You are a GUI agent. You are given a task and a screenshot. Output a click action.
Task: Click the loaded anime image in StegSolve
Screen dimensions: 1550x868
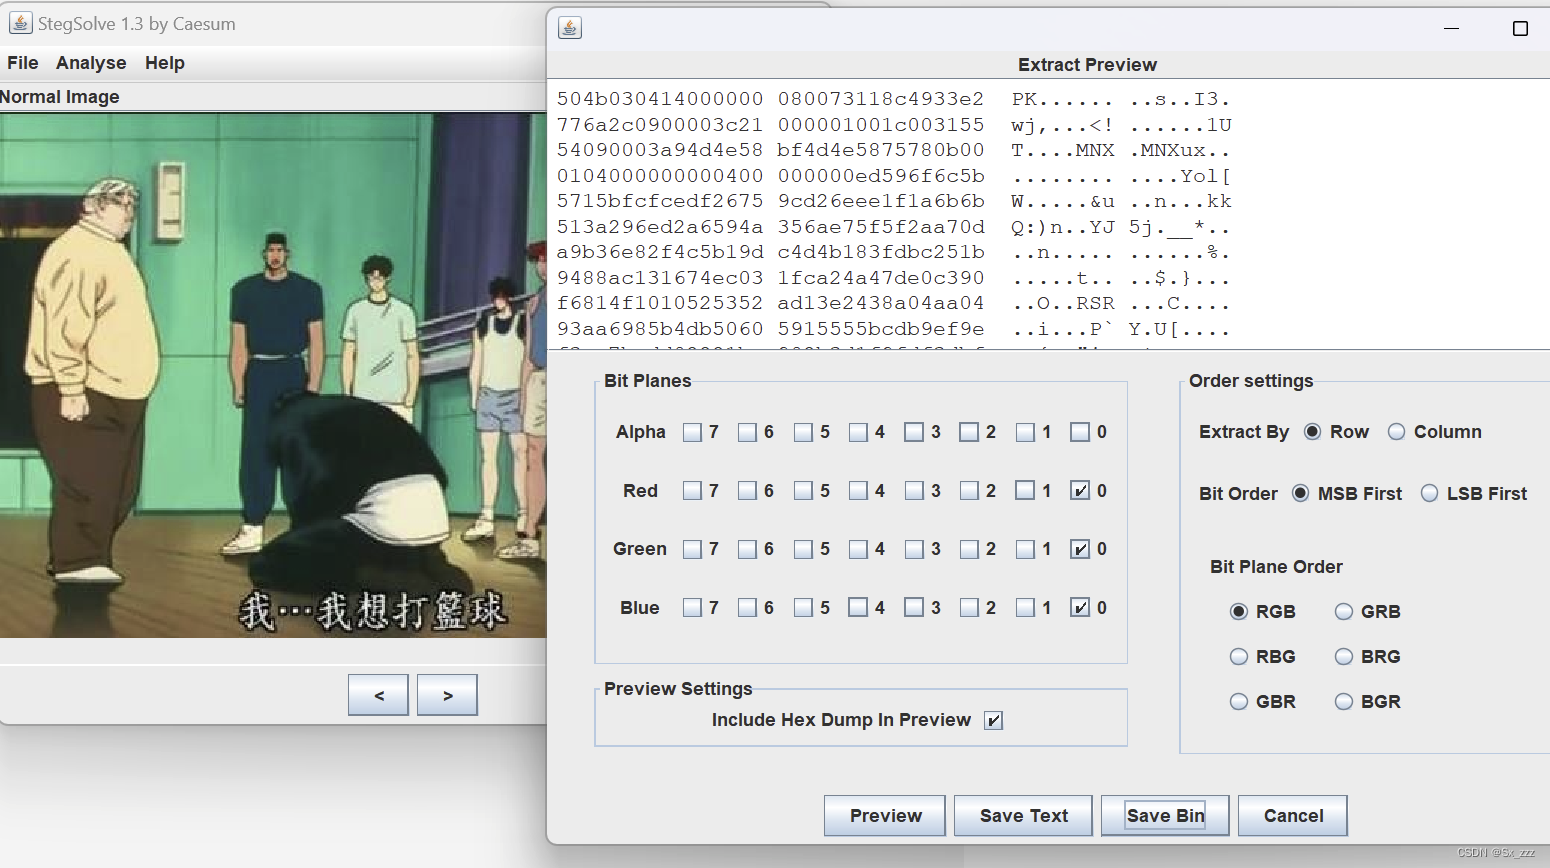coord(273,375)
